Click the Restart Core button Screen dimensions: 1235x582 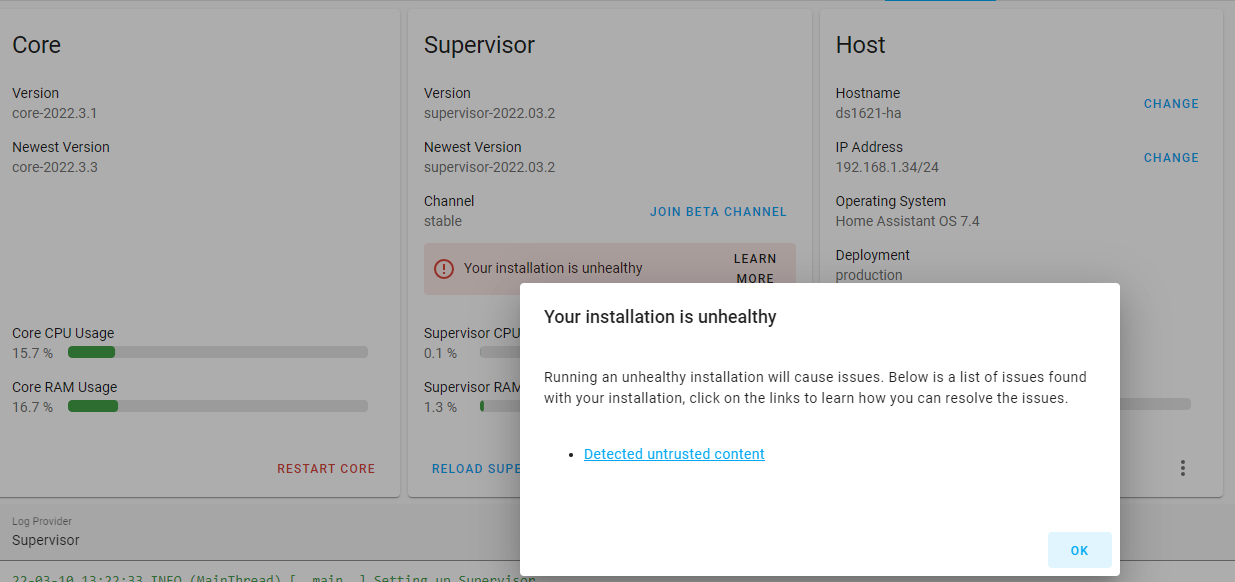pos(326,468)
